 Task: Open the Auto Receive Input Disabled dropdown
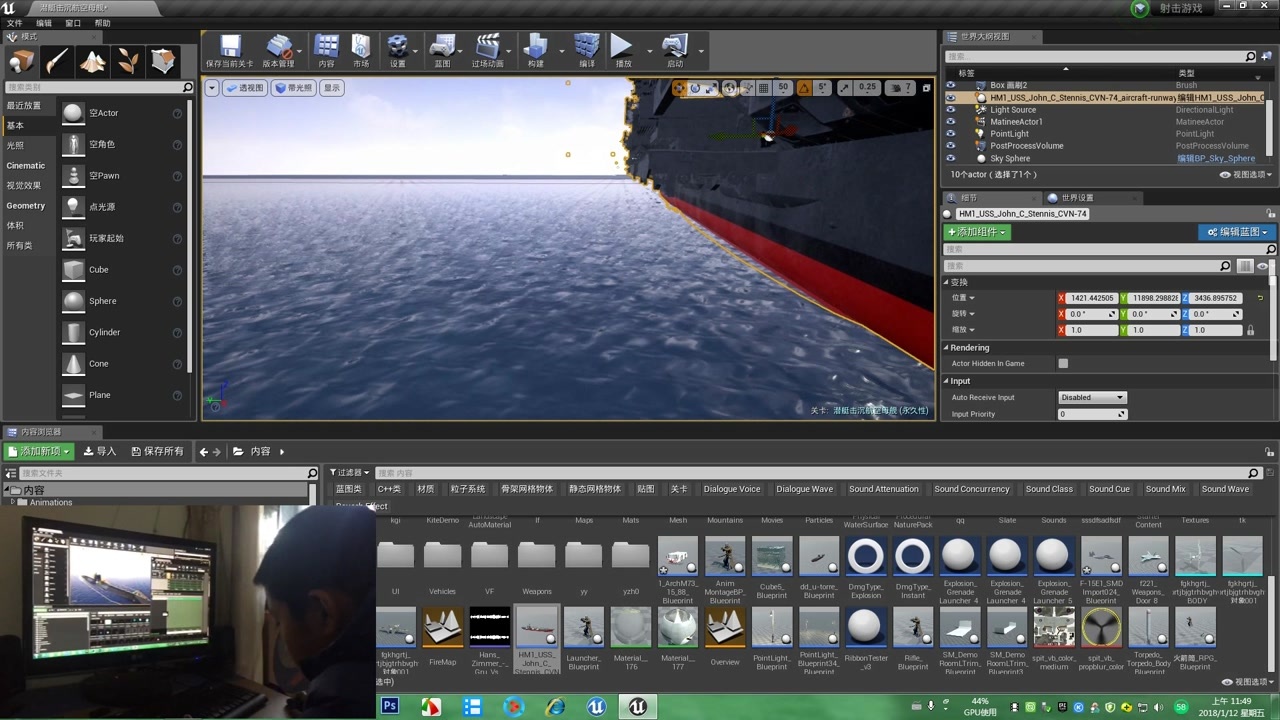click(1092, 398)
